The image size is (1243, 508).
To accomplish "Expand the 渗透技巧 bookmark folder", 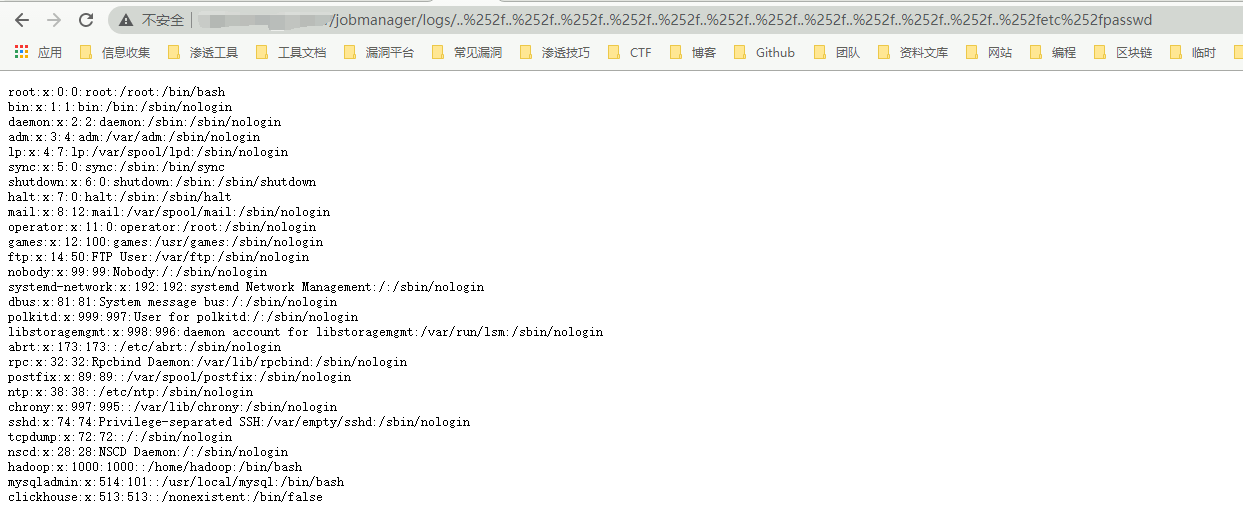I will pos(555,52).
